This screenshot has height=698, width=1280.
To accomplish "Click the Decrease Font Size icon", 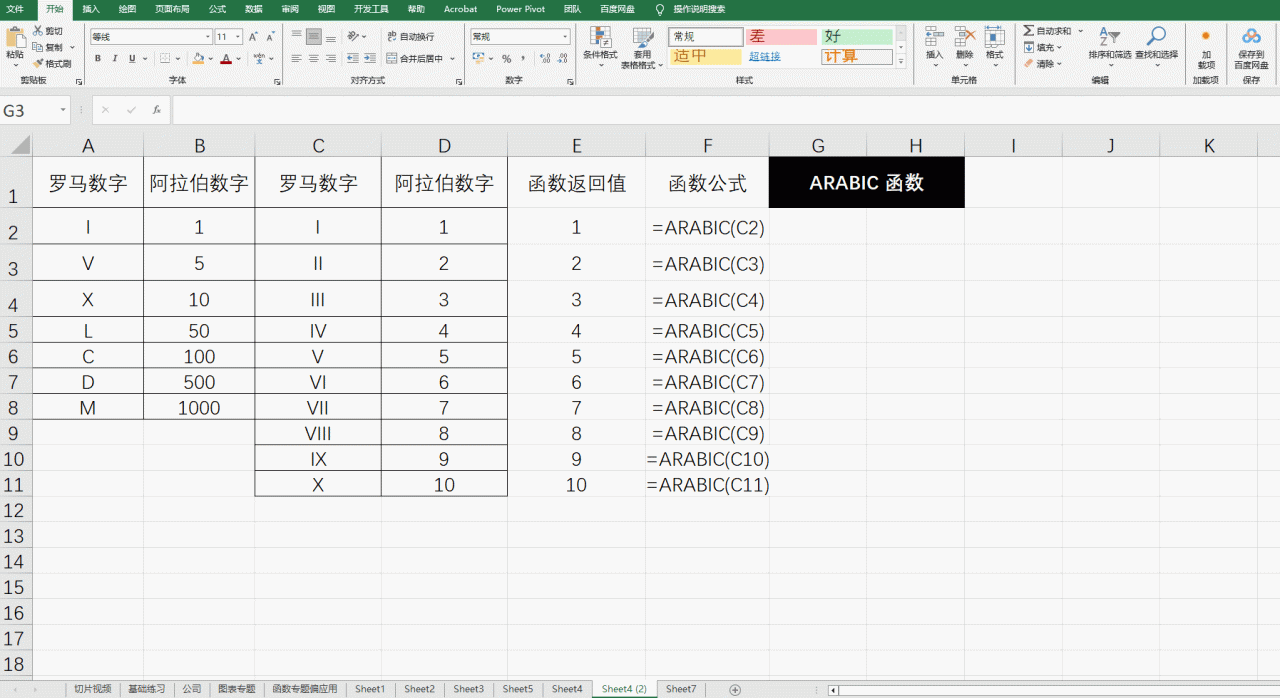I will (271, 37).
